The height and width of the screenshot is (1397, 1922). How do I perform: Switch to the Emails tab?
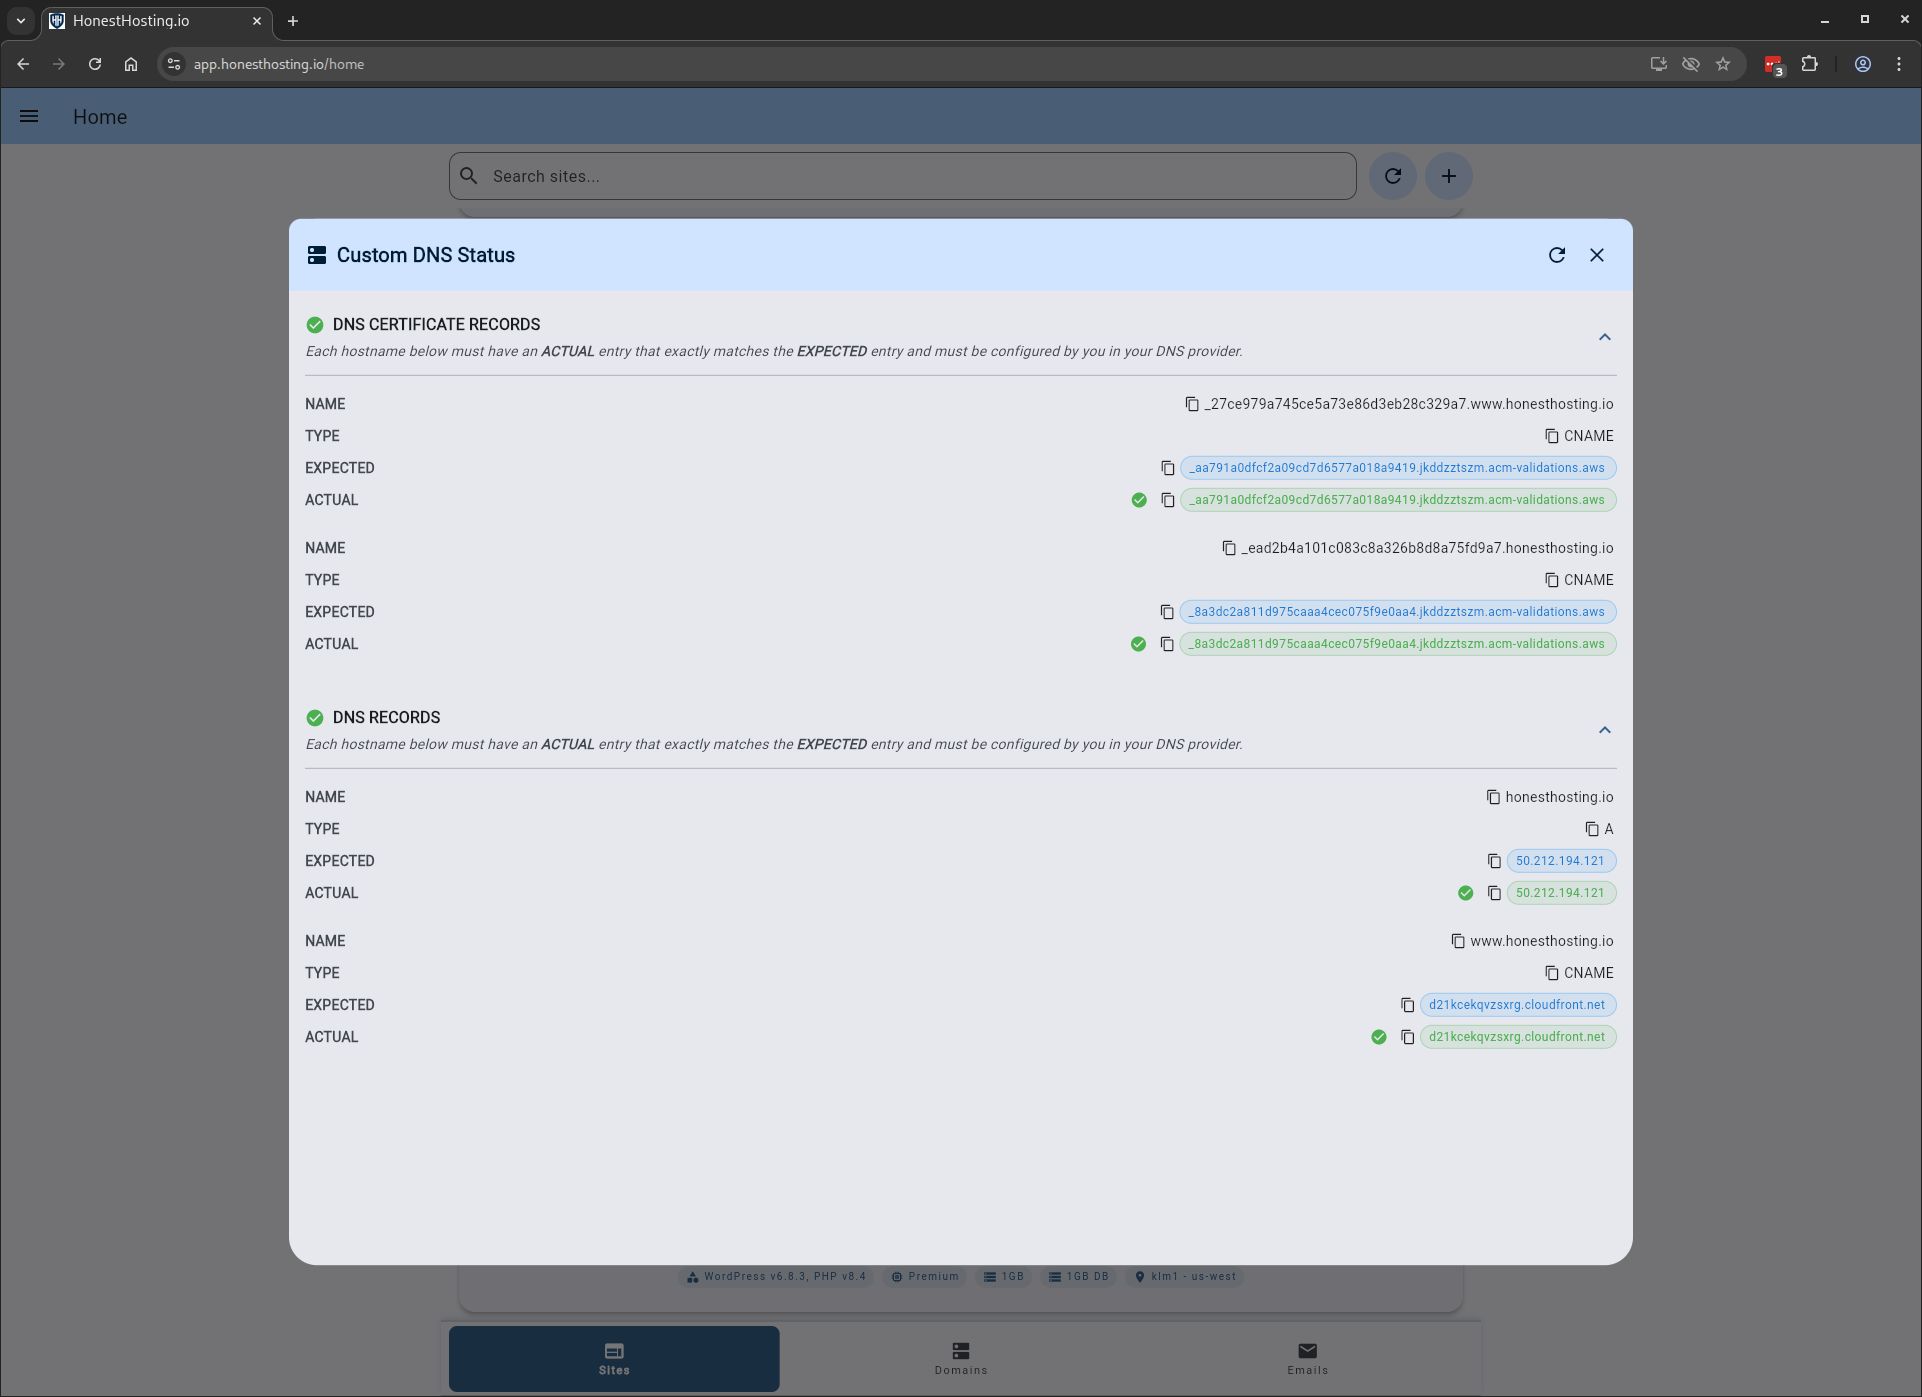1307,1358
